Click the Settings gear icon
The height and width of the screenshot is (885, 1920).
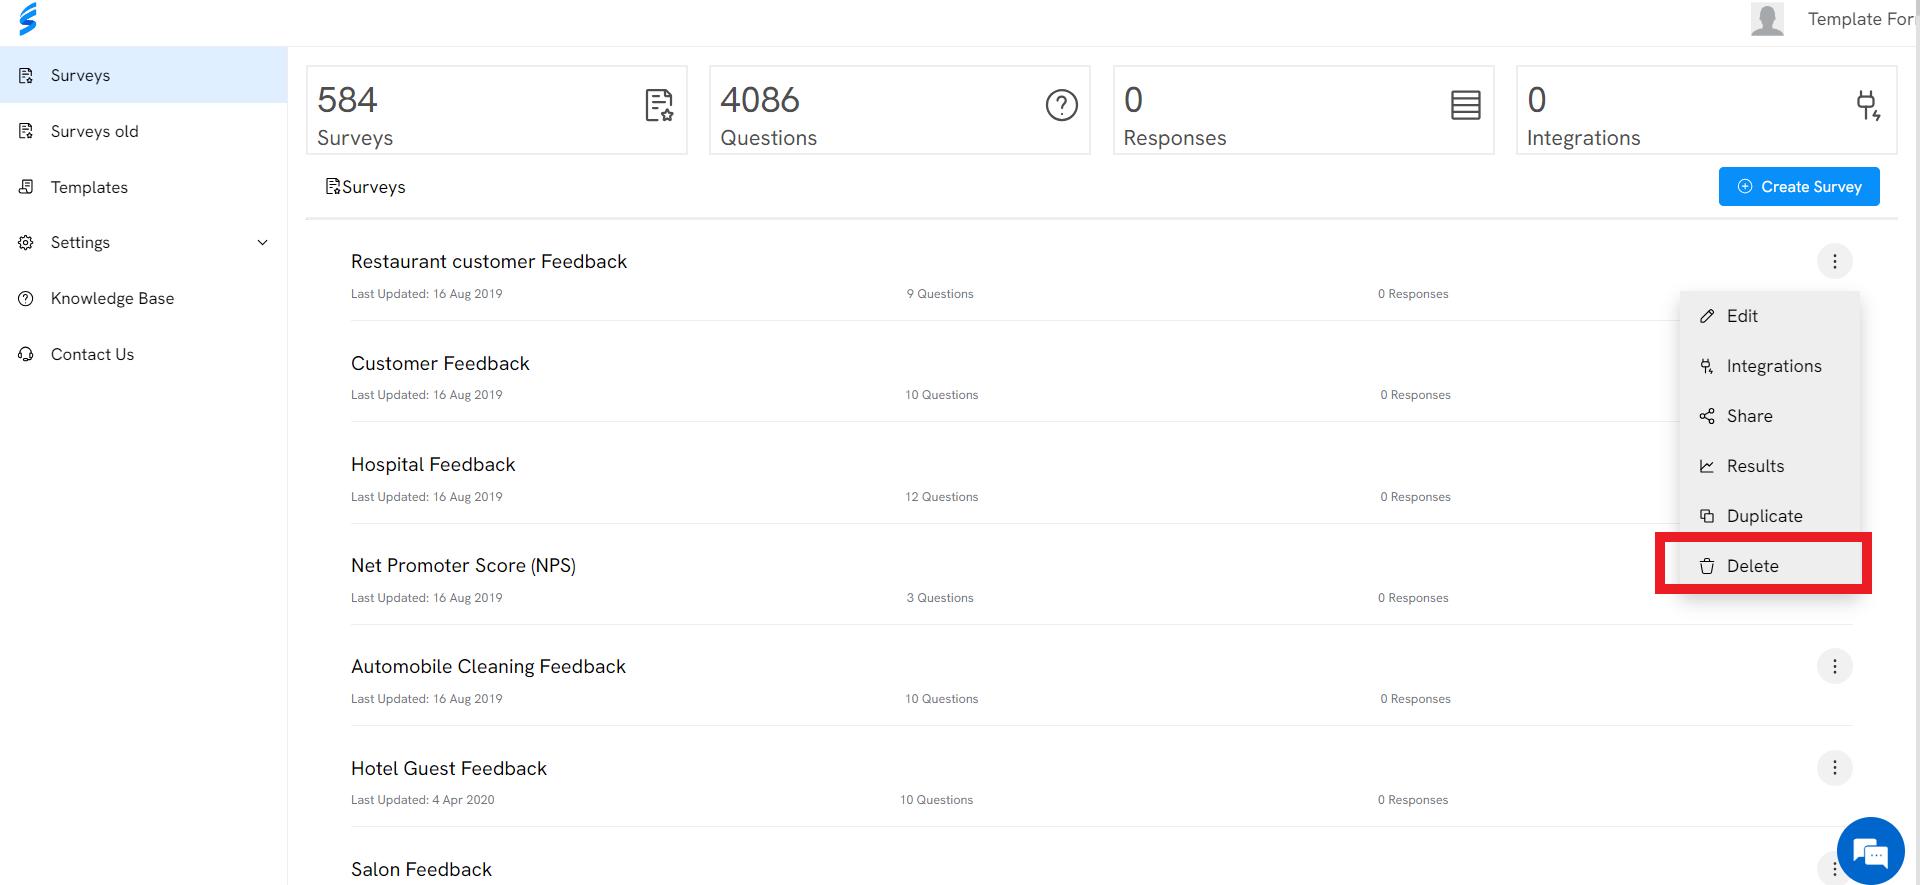(x=26, y=243)
